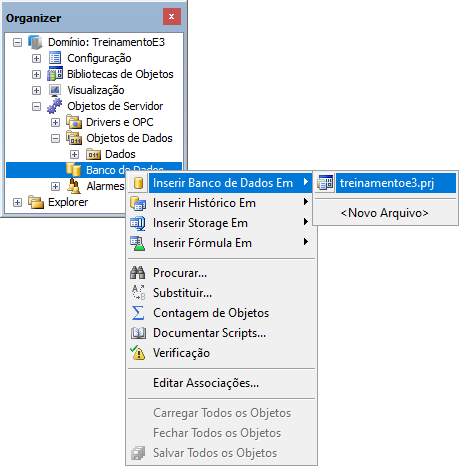This screenshot has width=459, height=466.
Task: Collapse the Objetos de Dados node
Action: (x=55, y=138)
